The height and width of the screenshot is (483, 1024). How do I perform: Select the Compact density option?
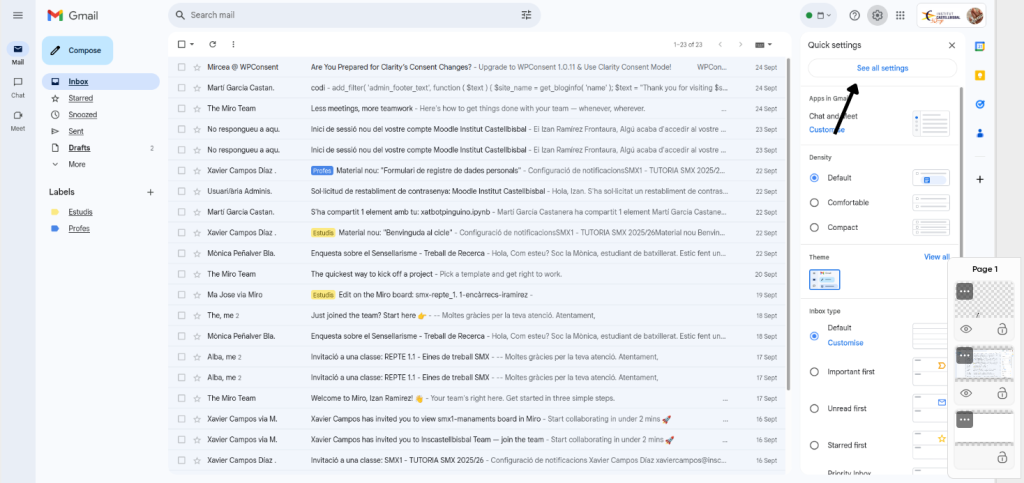click(814, 227)
